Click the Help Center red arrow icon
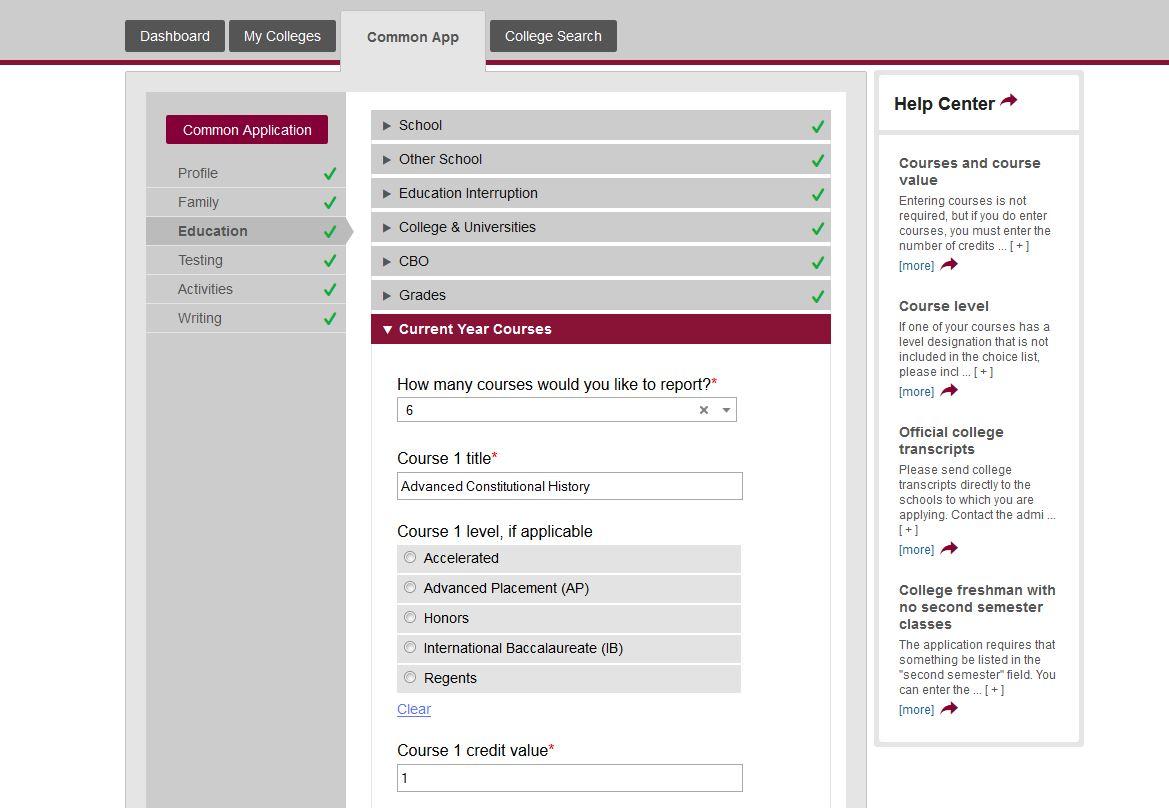The width and height of the screenshot is (1169, 808). (1009, 99)
